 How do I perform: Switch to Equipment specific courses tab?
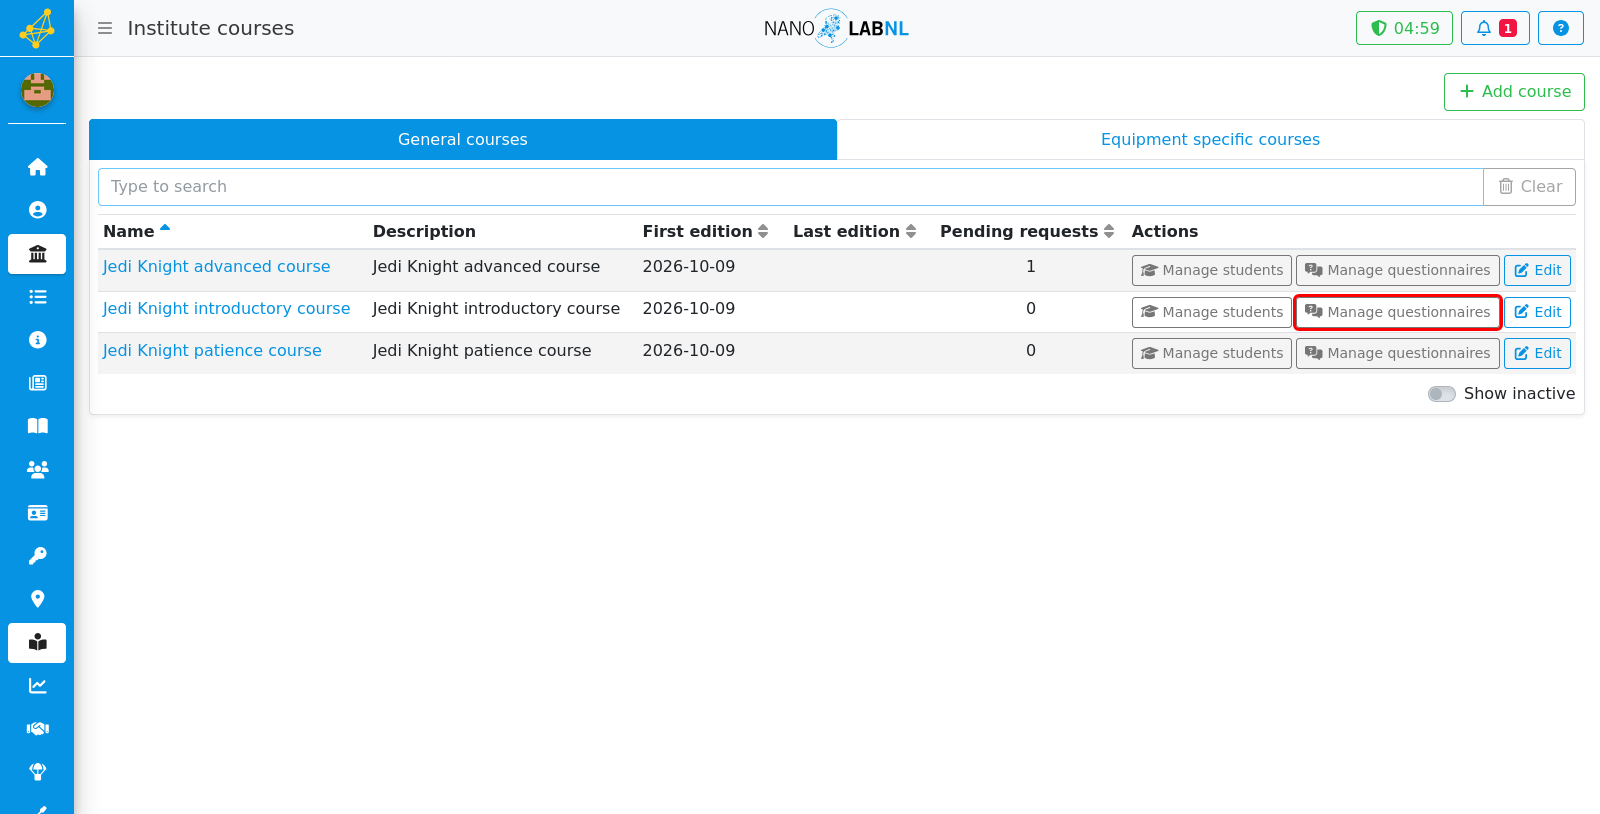1210,140
